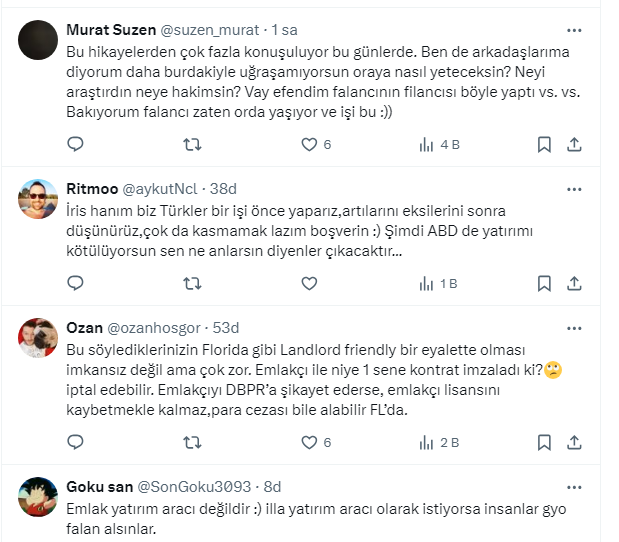Retweet Ritmoo's post
Screen dimensions: 619x542
point(192,284)
